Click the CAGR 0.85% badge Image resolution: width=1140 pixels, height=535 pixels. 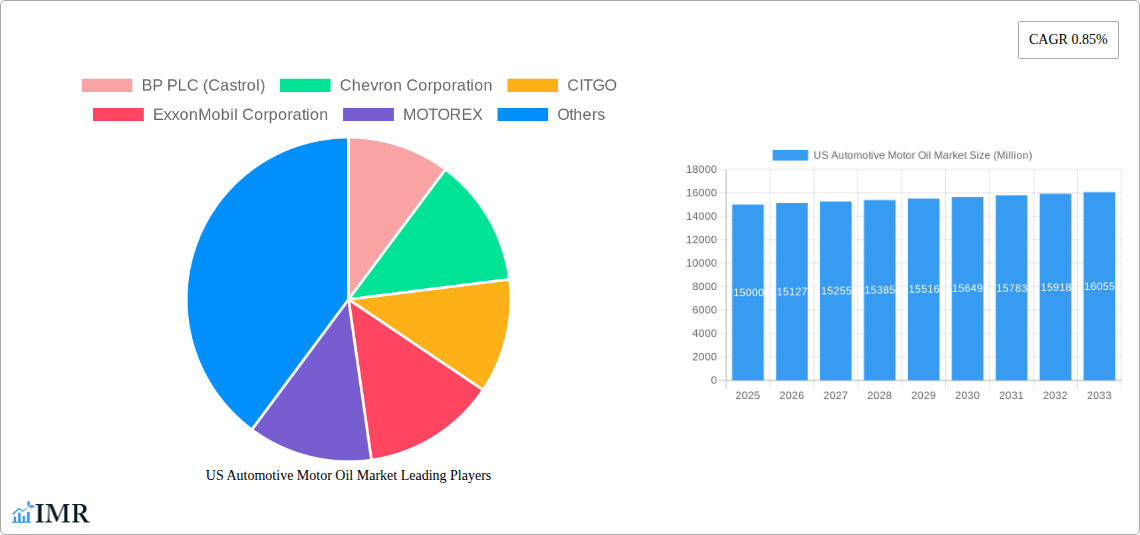click(x=1068, y=40)
